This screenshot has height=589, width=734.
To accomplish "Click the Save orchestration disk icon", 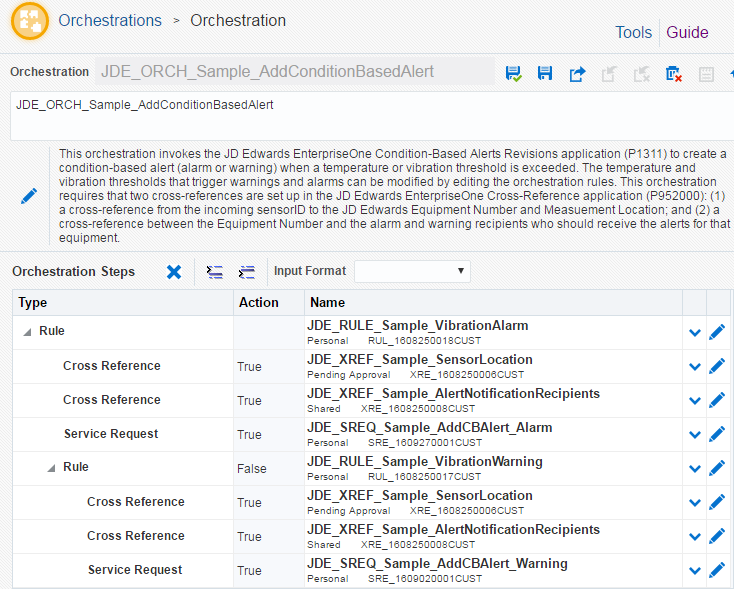I will [545, 73].
